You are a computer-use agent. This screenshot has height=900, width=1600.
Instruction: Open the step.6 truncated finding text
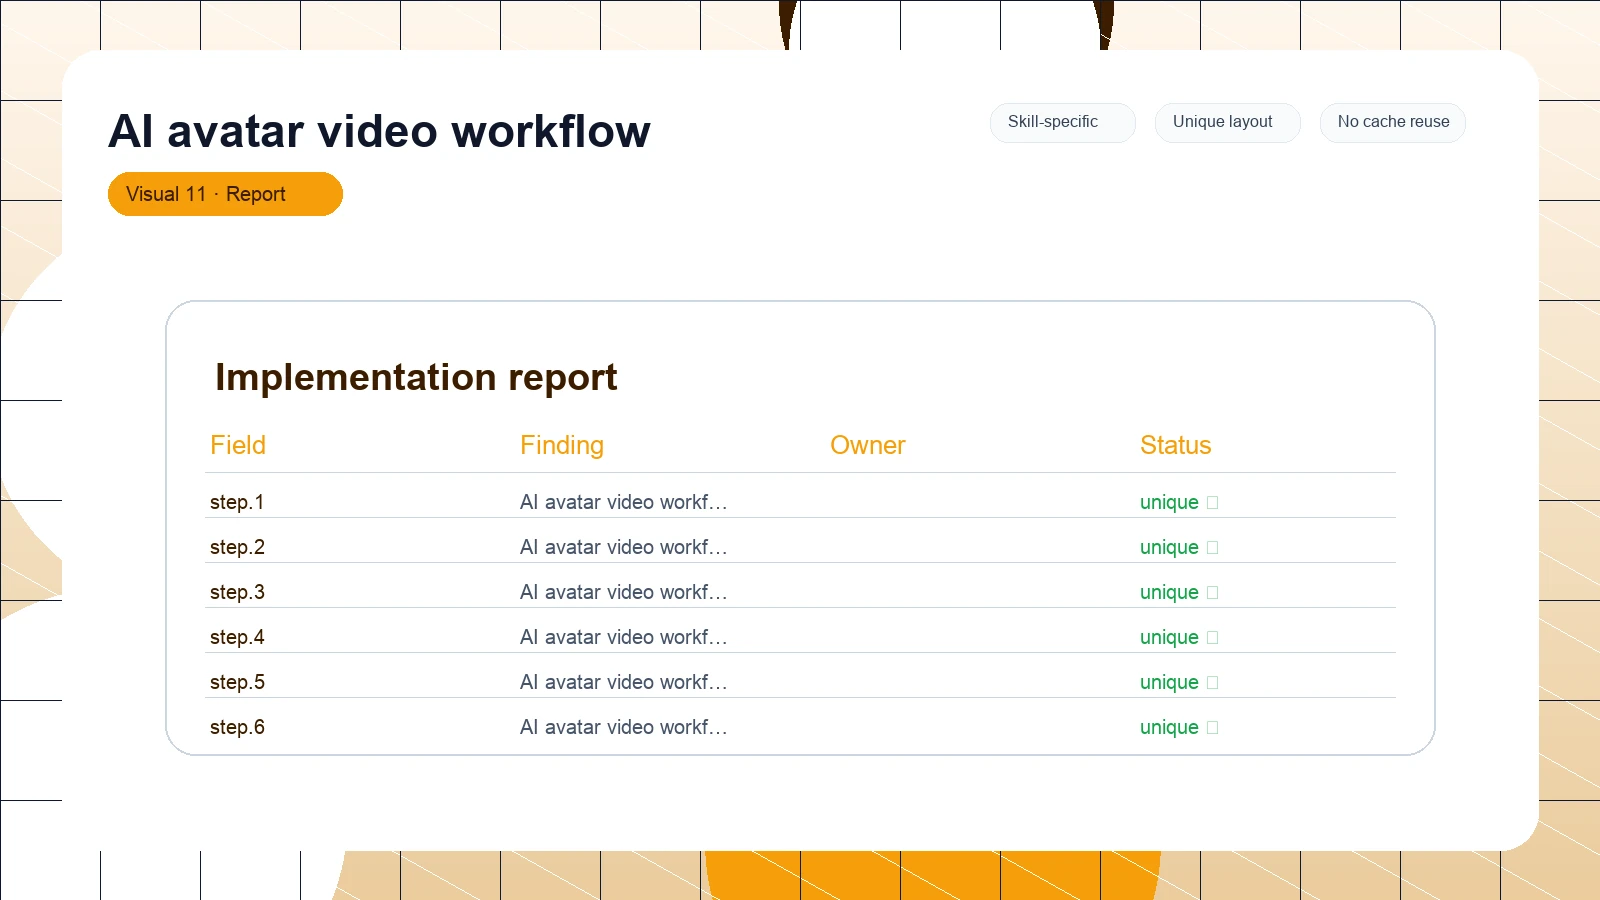click(624, 727)
